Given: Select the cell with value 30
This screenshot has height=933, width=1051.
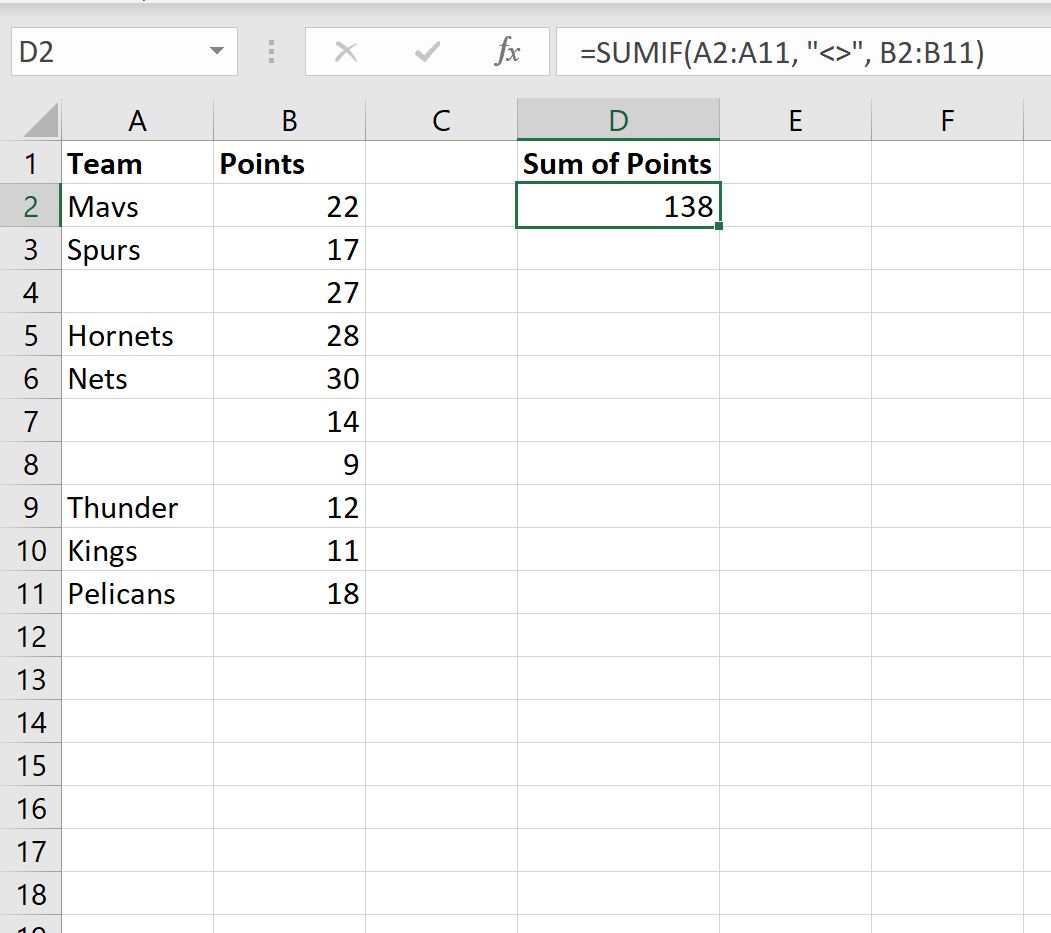Looking at the screenshot, I should [x=289, y=379].
